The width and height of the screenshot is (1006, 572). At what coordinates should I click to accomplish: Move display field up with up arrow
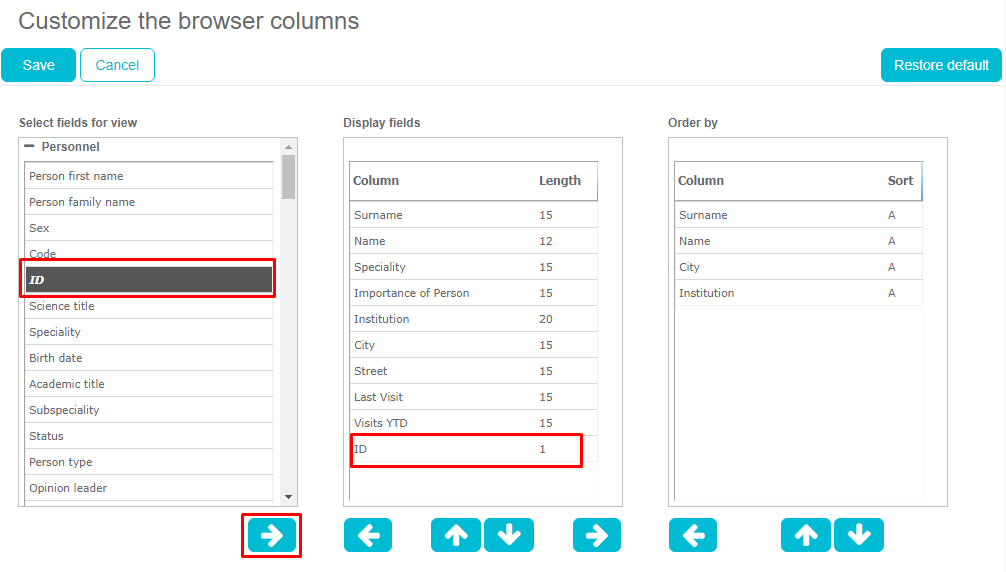(x=456, y=535)
